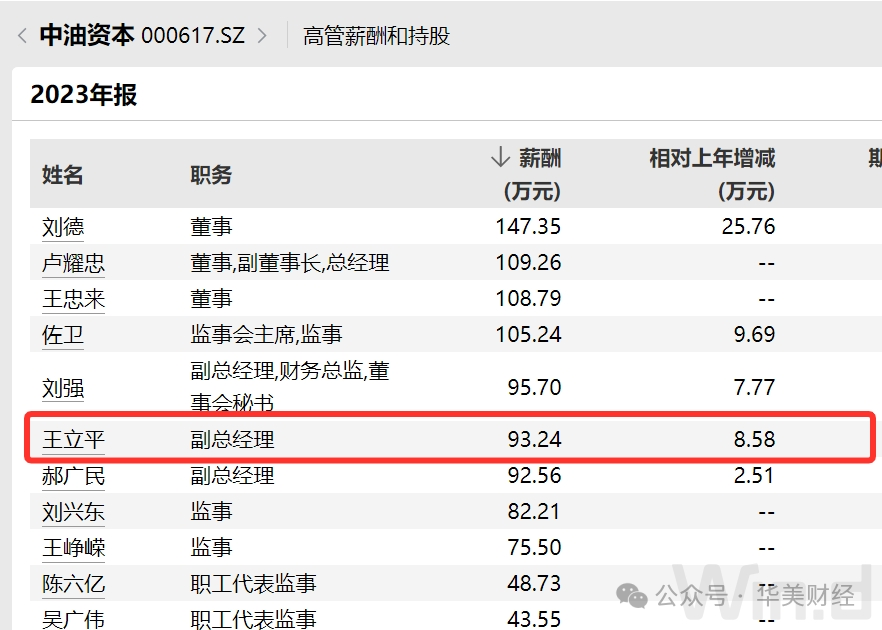Click 监事会主席,监事 position cell

pos(266,335)
